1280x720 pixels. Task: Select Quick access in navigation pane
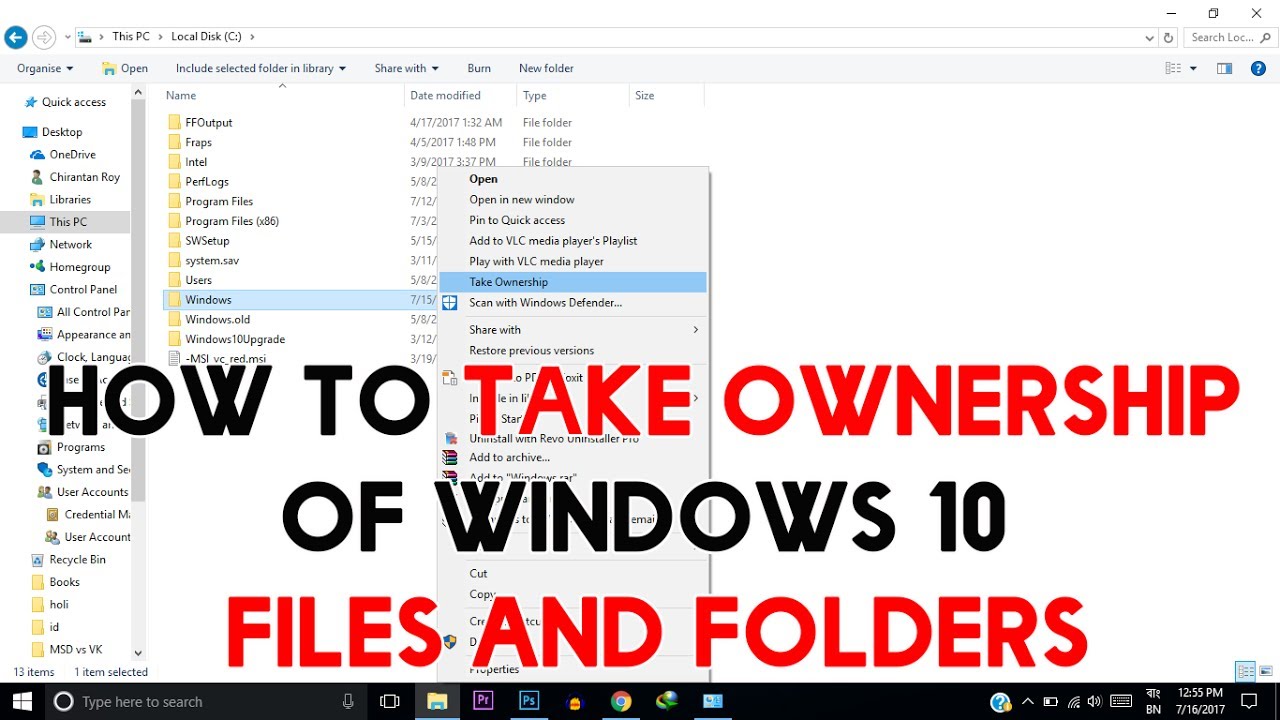(74, 102)
